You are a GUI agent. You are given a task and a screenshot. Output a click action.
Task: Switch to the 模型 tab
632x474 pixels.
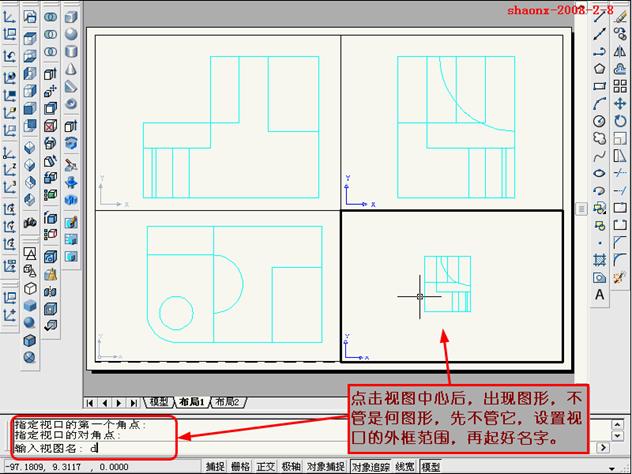(158, 402)
